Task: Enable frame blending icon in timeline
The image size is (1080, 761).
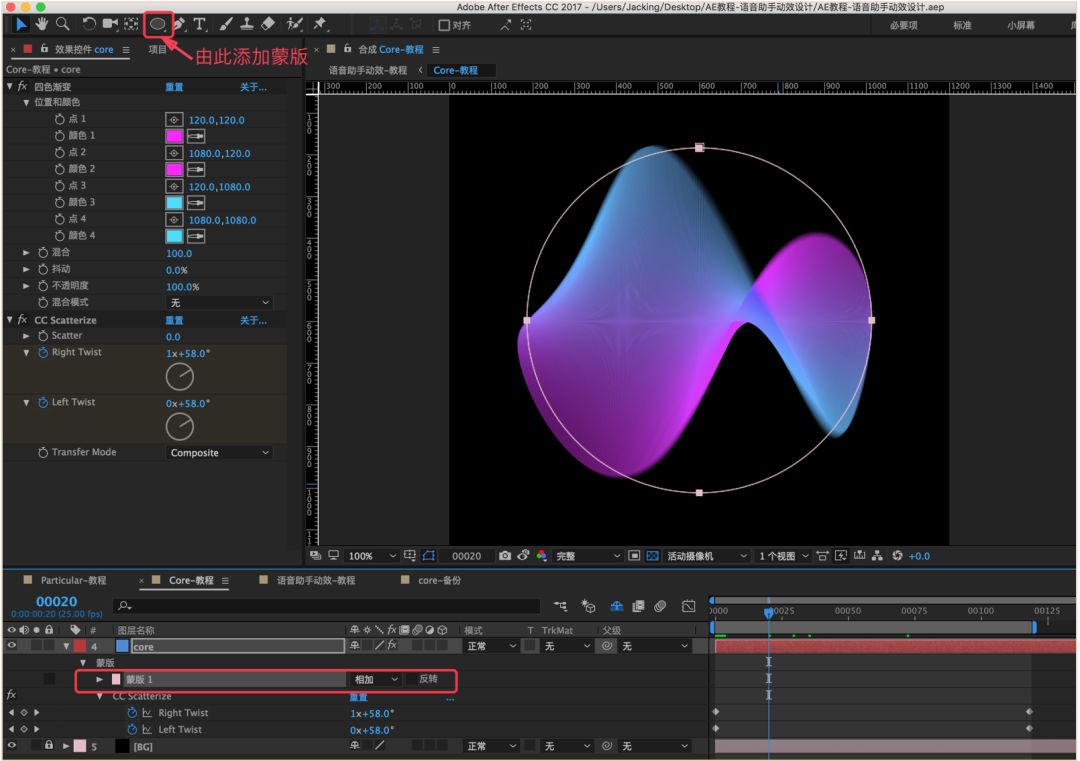Action: tap(638, 606)
